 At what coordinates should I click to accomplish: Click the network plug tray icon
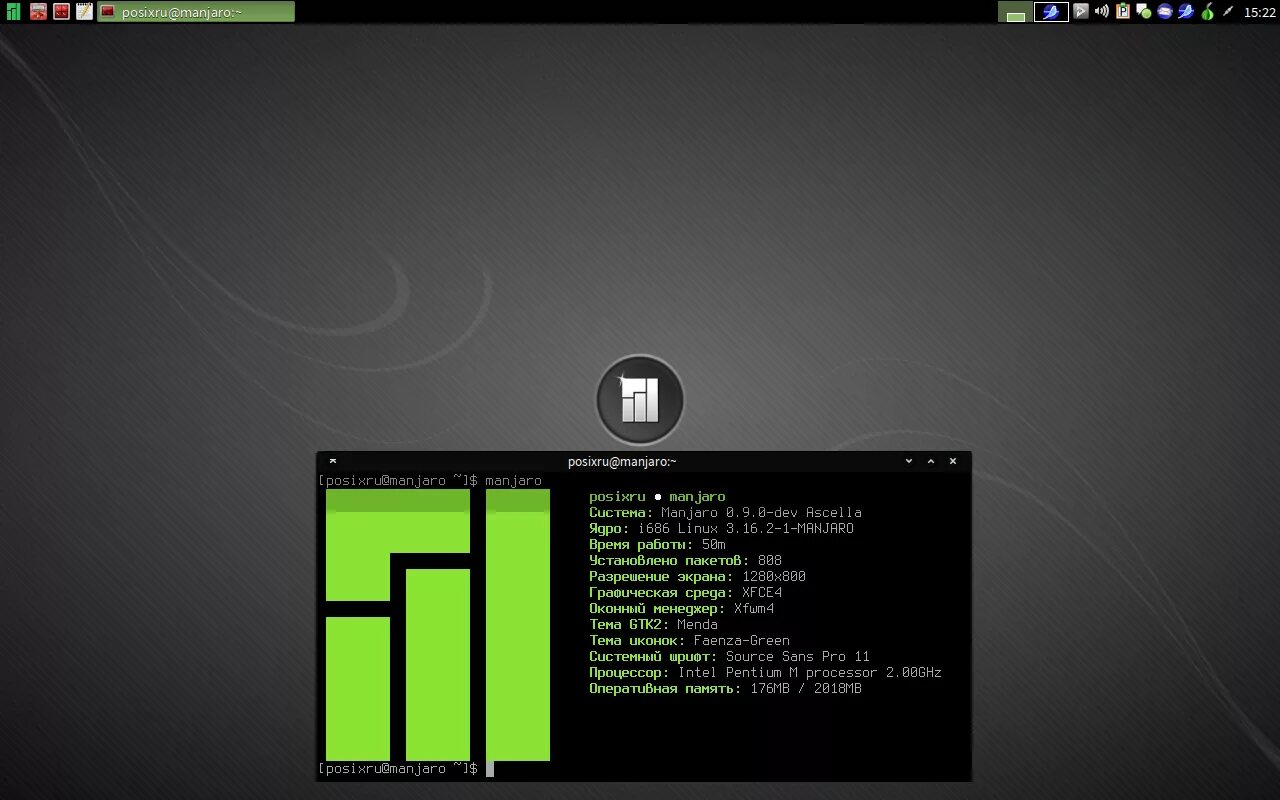pyautogui.click(x=1227, y=11)
